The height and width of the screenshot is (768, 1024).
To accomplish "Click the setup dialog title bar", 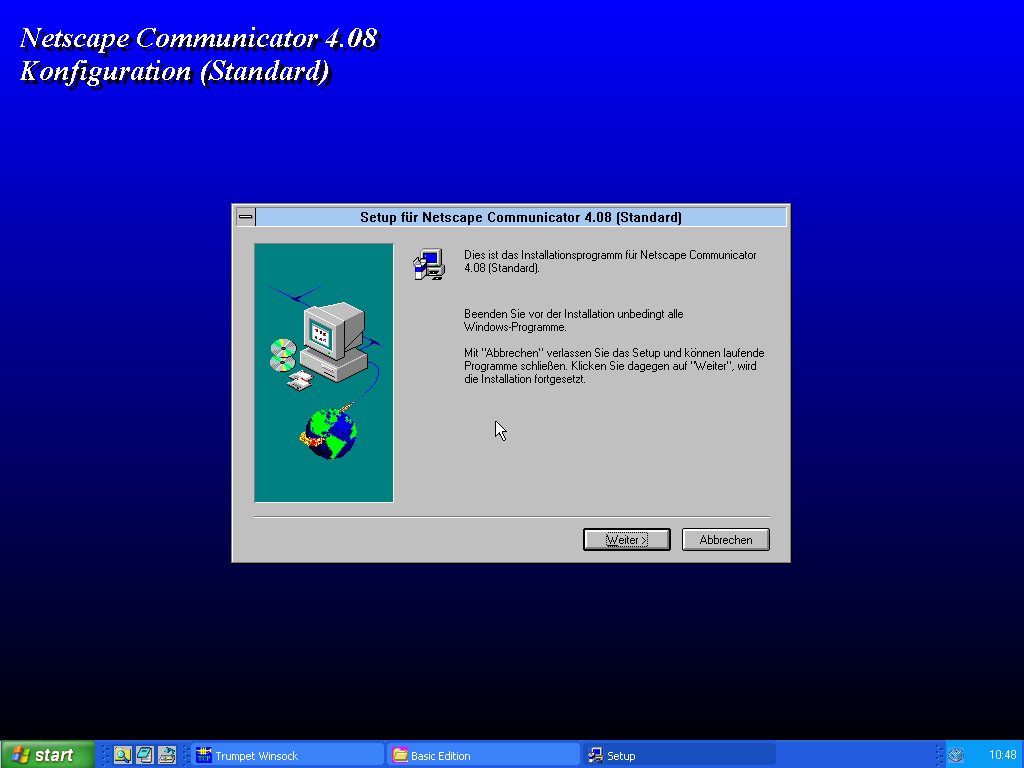I will click(520, 217).
